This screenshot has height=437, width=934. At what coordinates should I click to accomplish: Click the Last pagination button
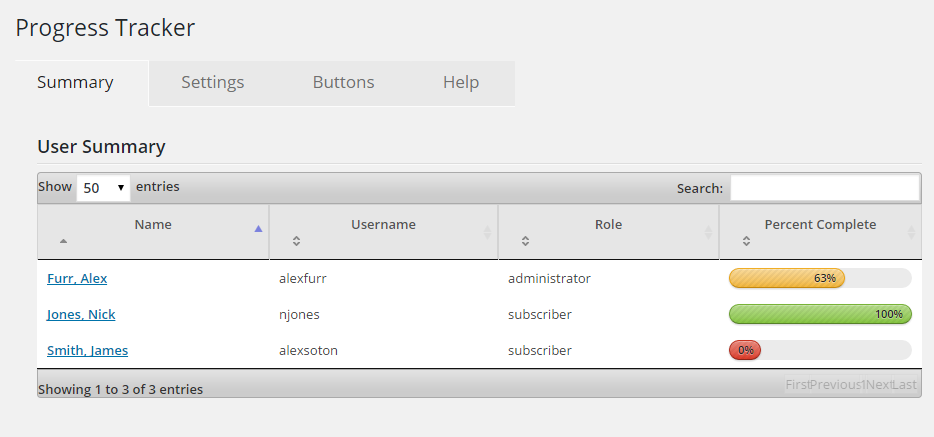coord(904,385)
